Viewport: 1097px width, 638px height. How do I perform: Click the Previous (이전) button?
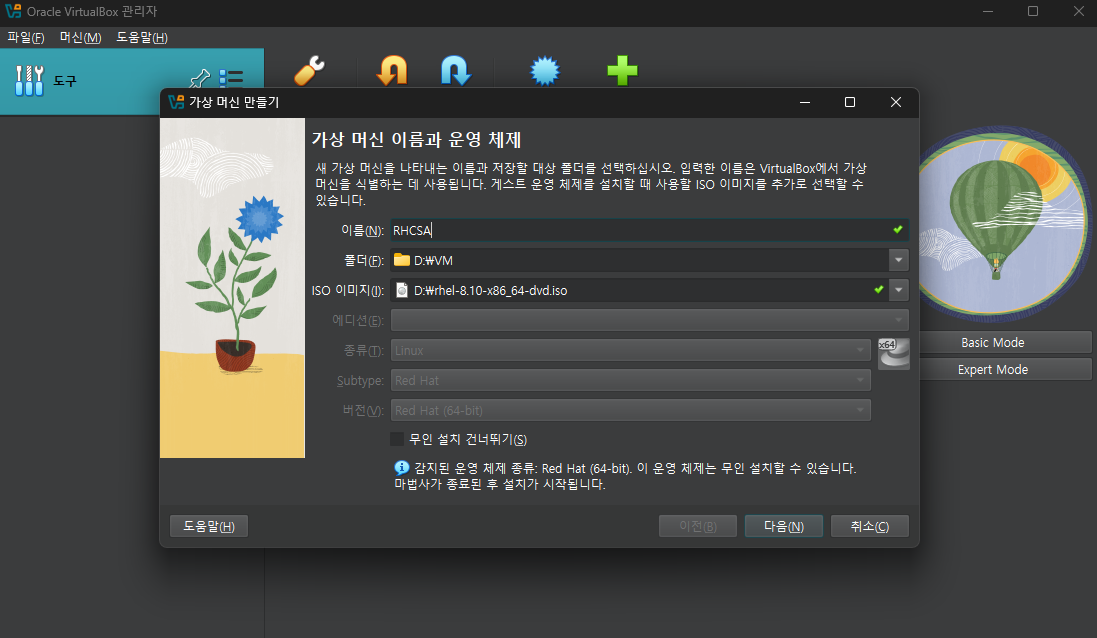pos(698,526)
